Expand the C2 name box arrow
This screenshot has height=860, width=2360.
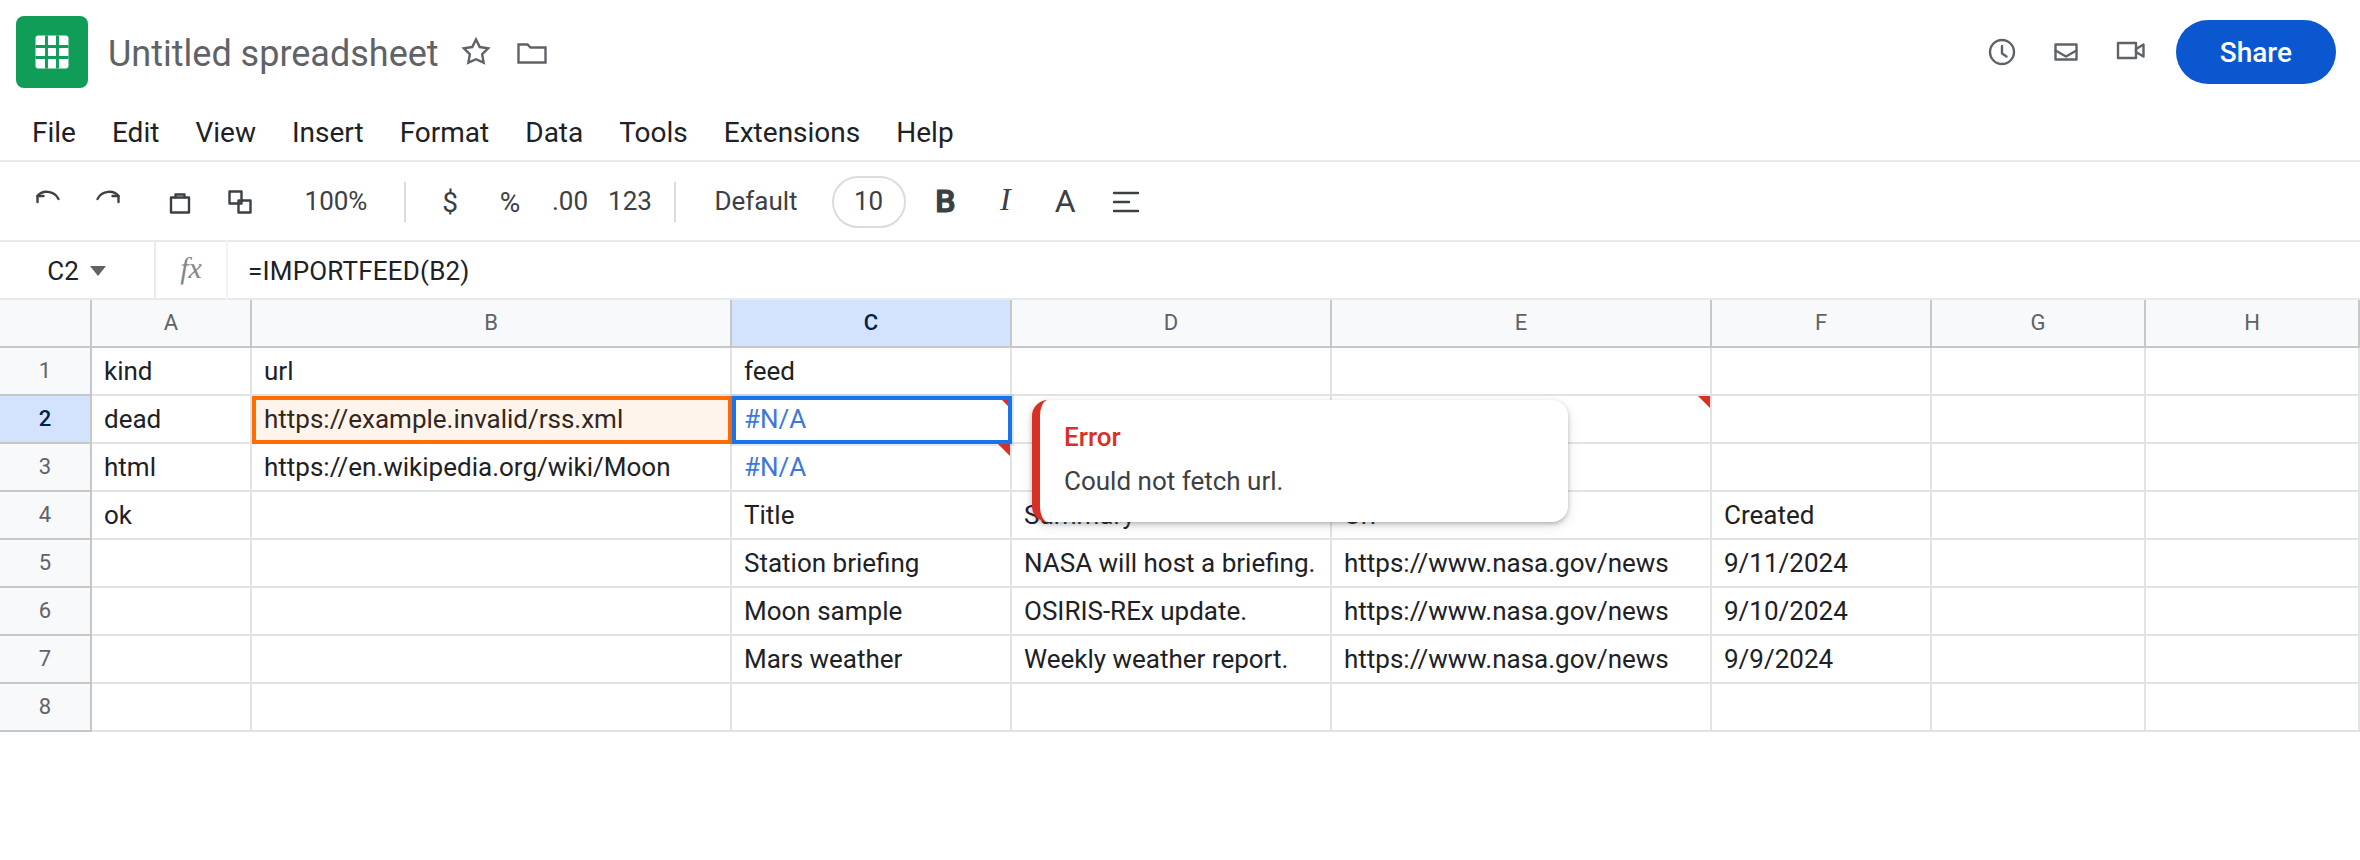point(98,271)
